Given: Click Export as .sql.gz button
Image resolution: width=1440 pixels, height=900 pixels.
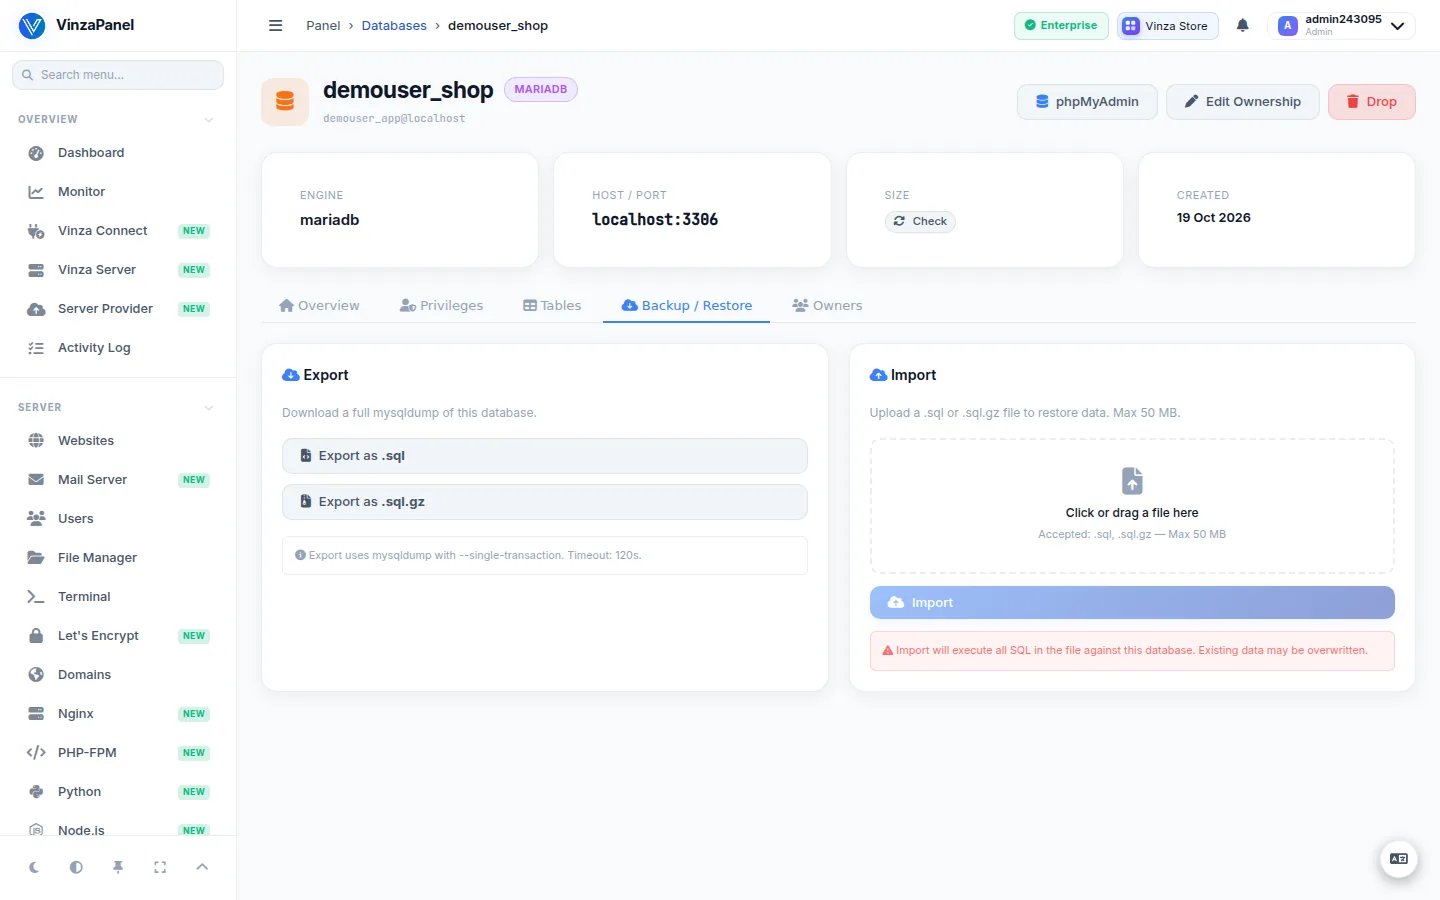Looking at the screenshot, I should 545,502.
